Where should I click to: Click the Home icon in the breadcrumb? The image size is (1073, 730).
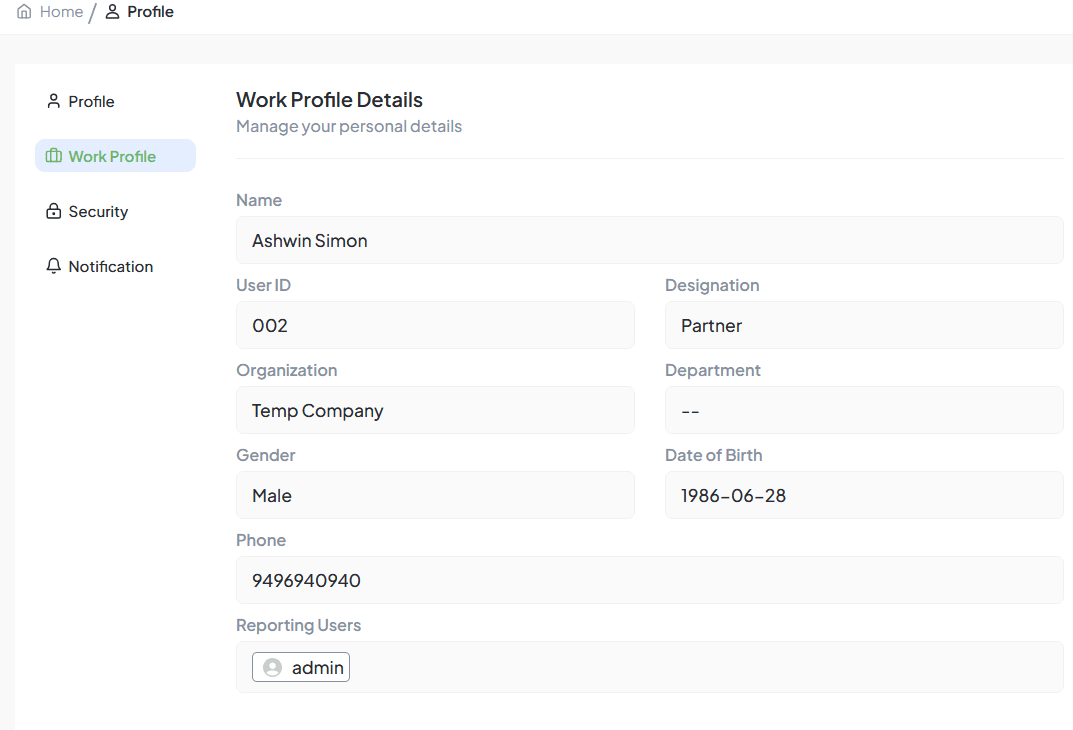(x=24, y=12)
